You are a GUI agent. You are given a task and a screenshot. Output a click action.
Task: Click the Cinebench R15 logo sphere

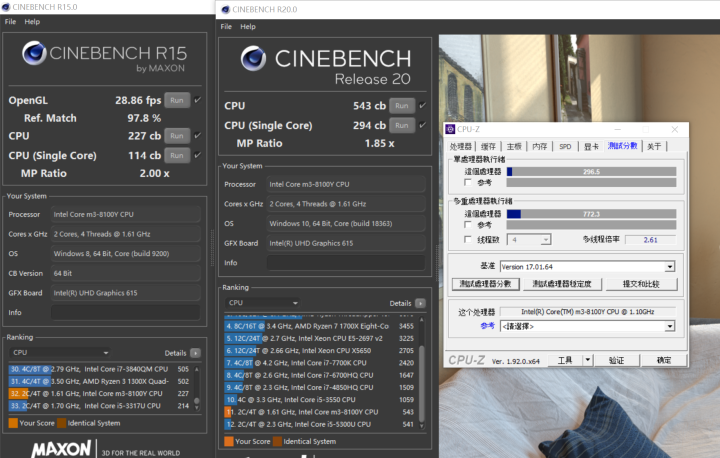(33, 55)
